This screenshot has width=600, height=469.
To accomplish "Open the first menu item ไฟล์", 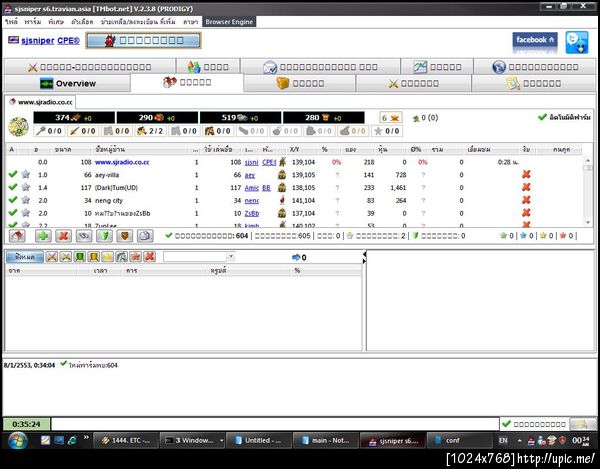I will [11, 22].
